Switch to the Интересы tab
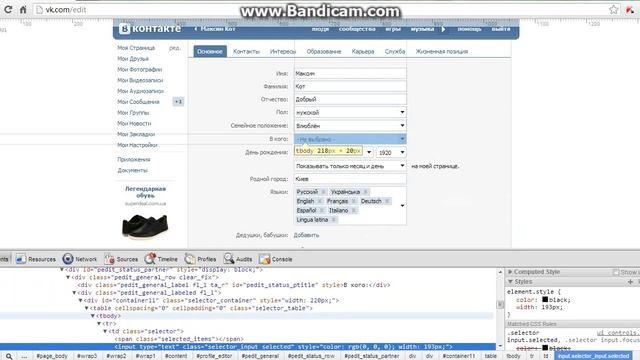This screenshot has height=360, width=640. (283, 51)
